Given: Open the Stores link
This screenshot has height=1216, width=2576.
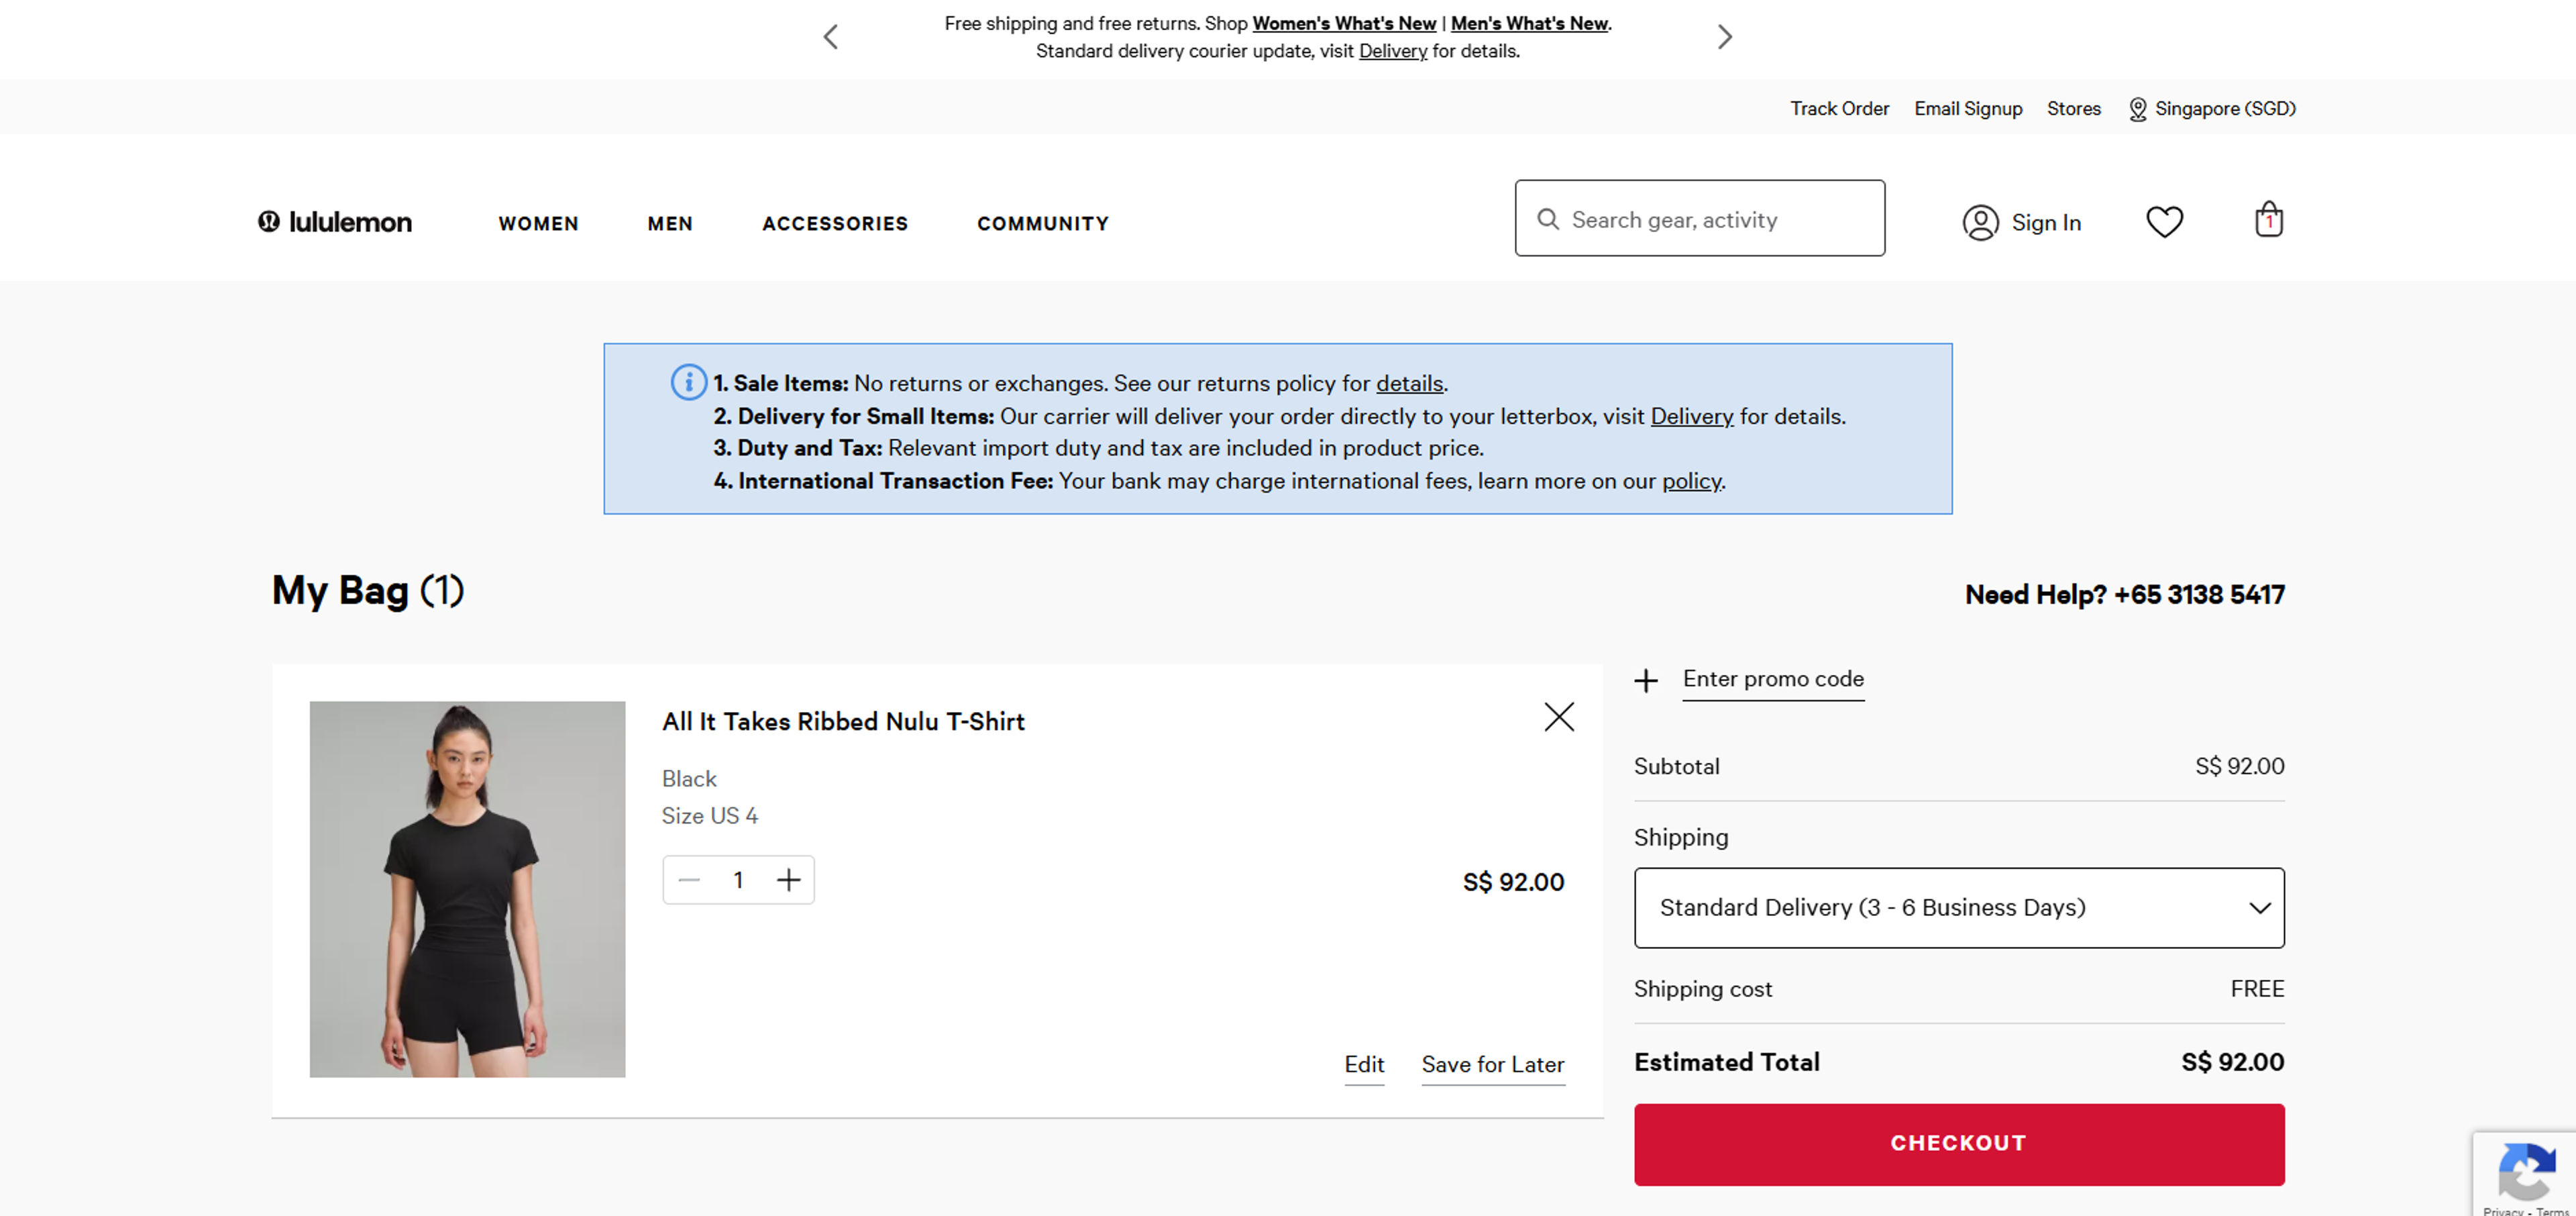Looking at the screenshot, I should [2073, 108].
